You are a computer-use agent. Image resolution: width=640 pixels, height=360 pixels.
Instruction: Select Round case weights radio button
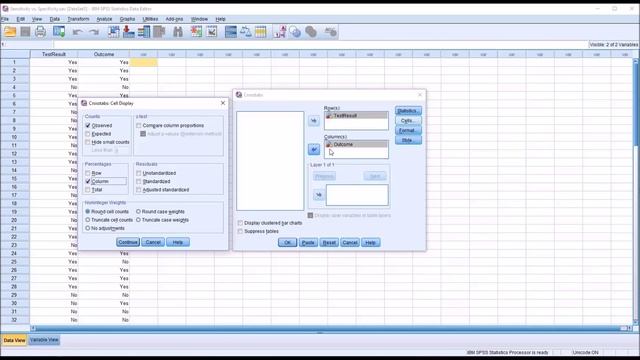coord(138,211)
